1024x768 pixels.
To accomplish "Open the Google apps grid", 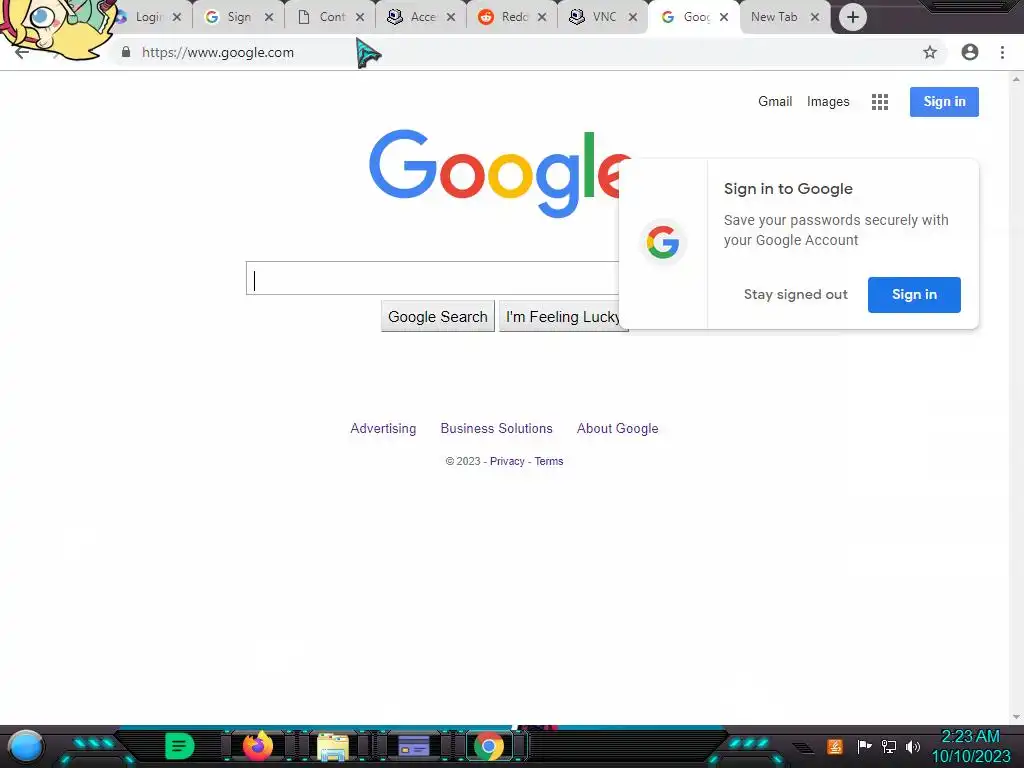I will point(880,102).
